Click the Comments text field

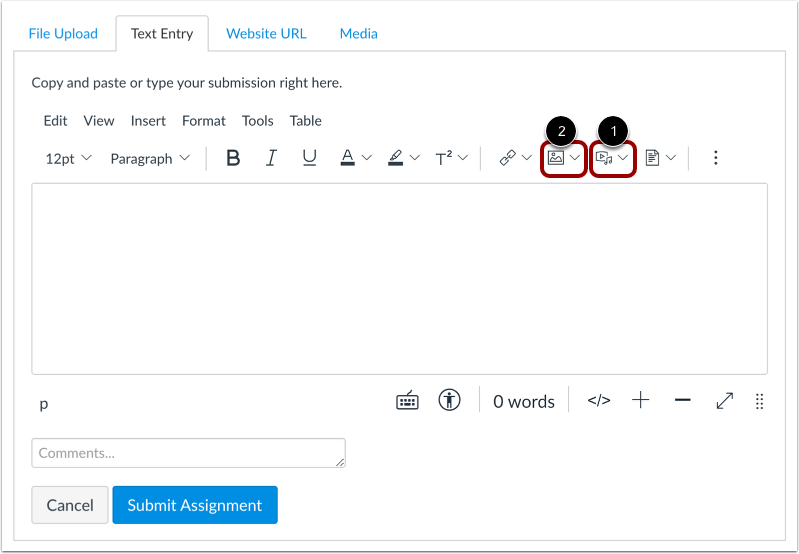pos(189,453)
